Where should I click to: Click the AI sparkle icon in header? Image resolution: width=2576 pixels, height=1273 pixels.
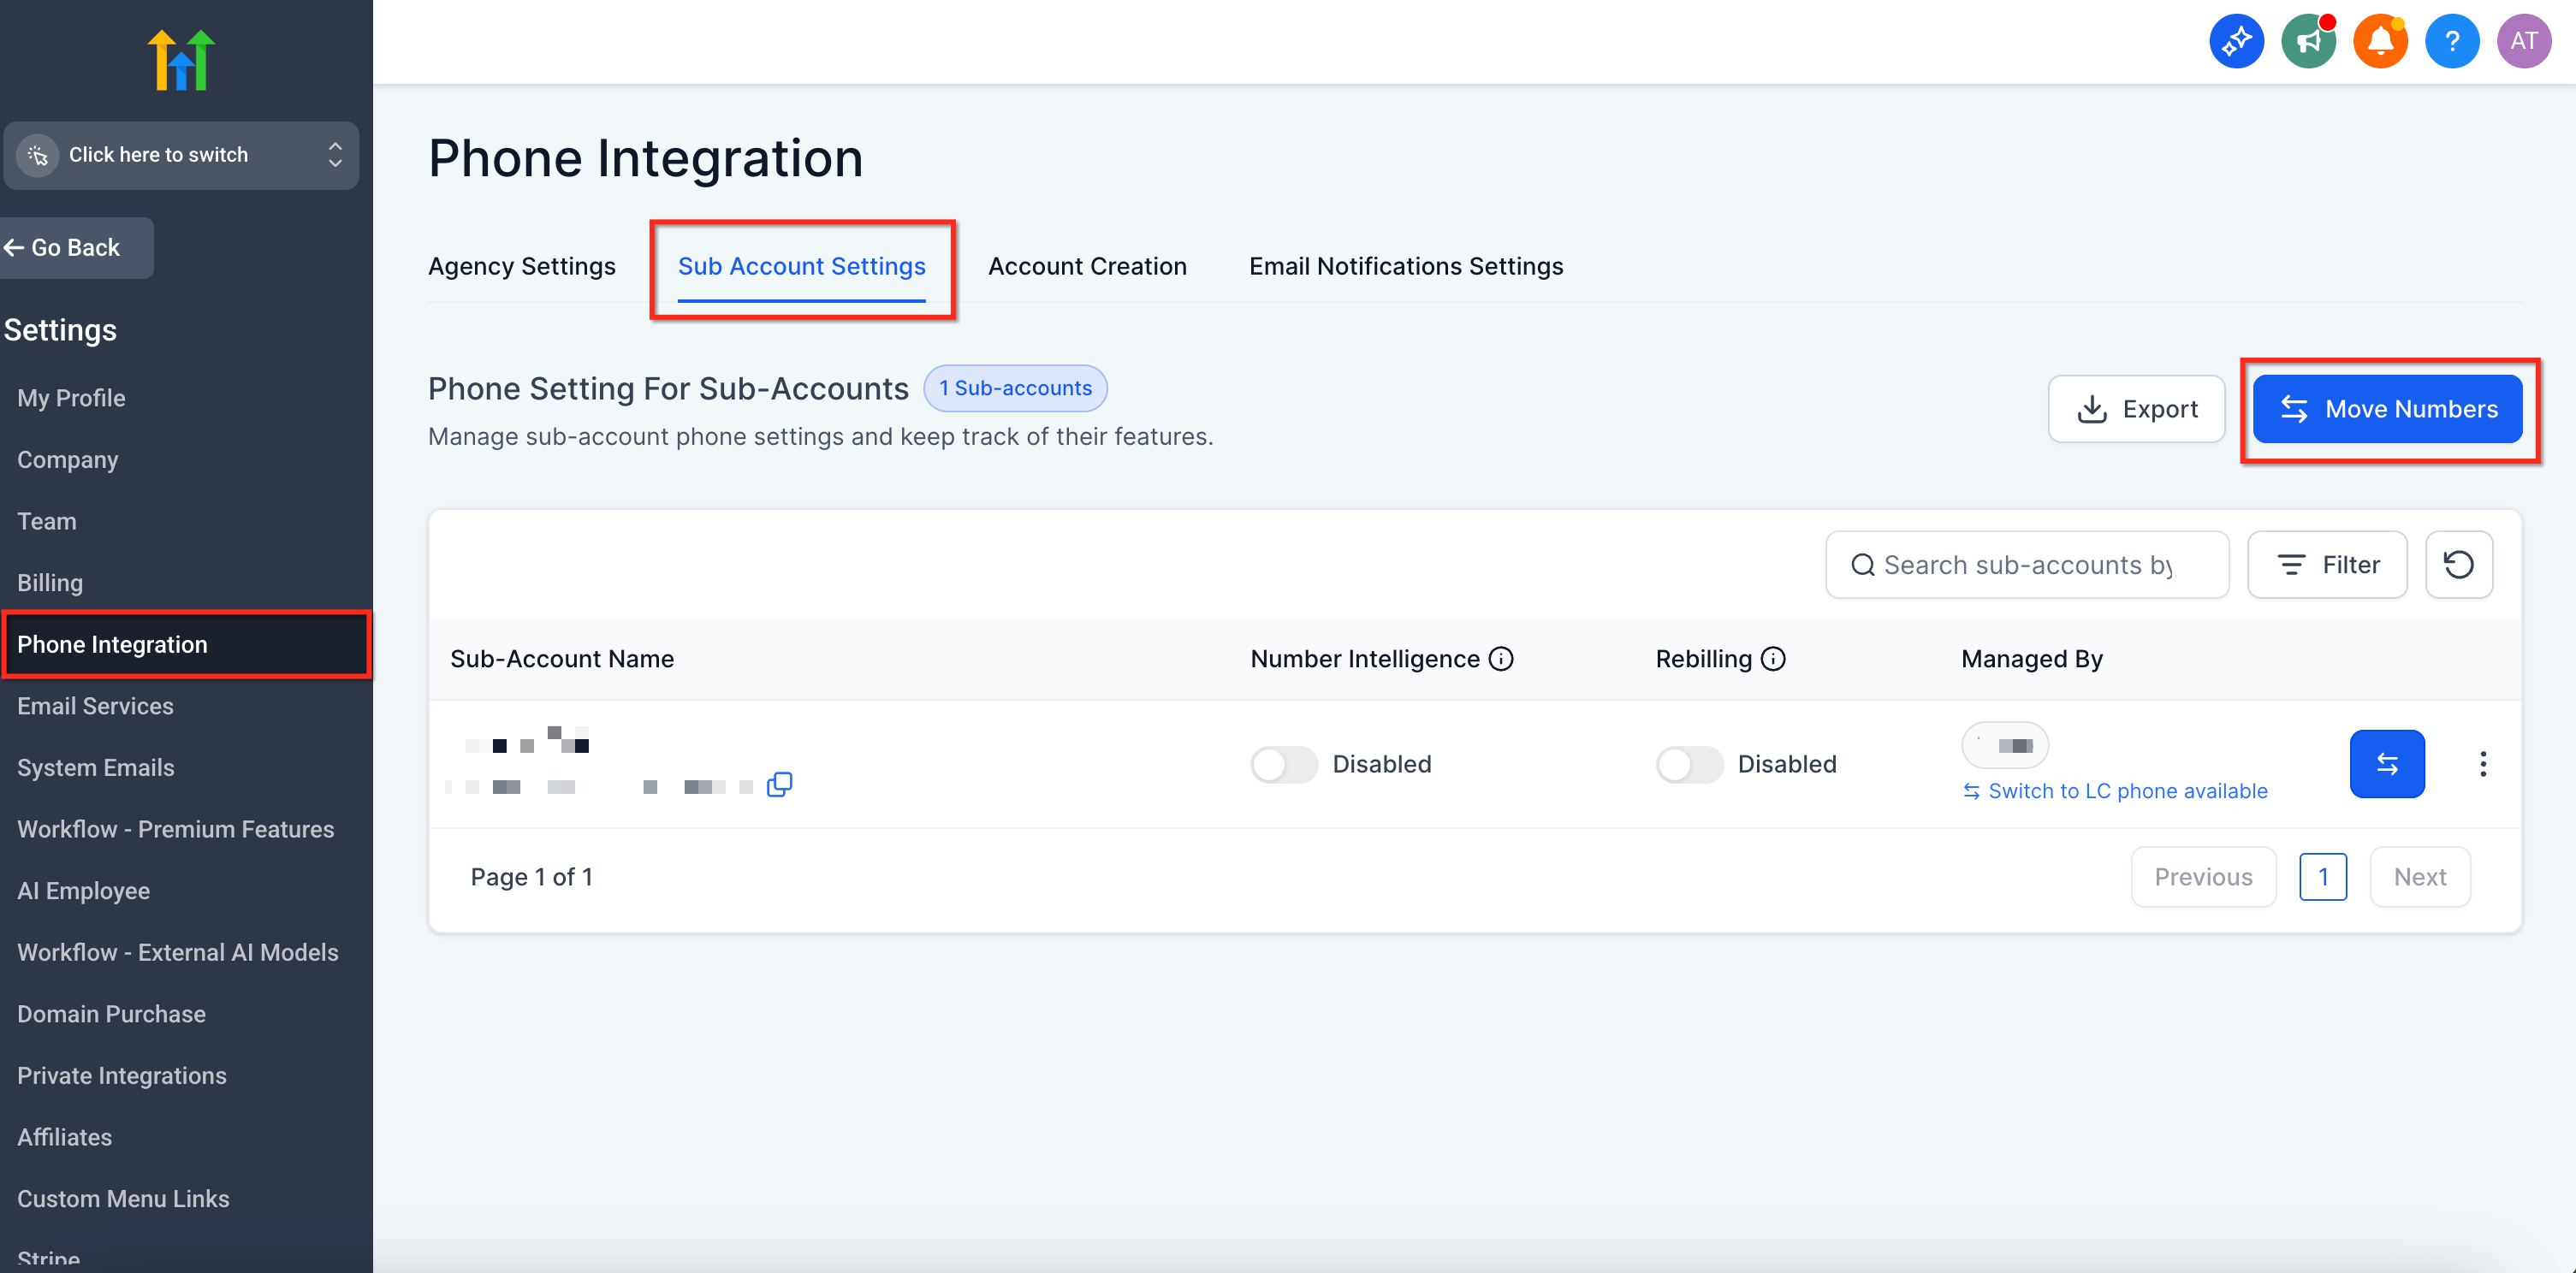2235,41
